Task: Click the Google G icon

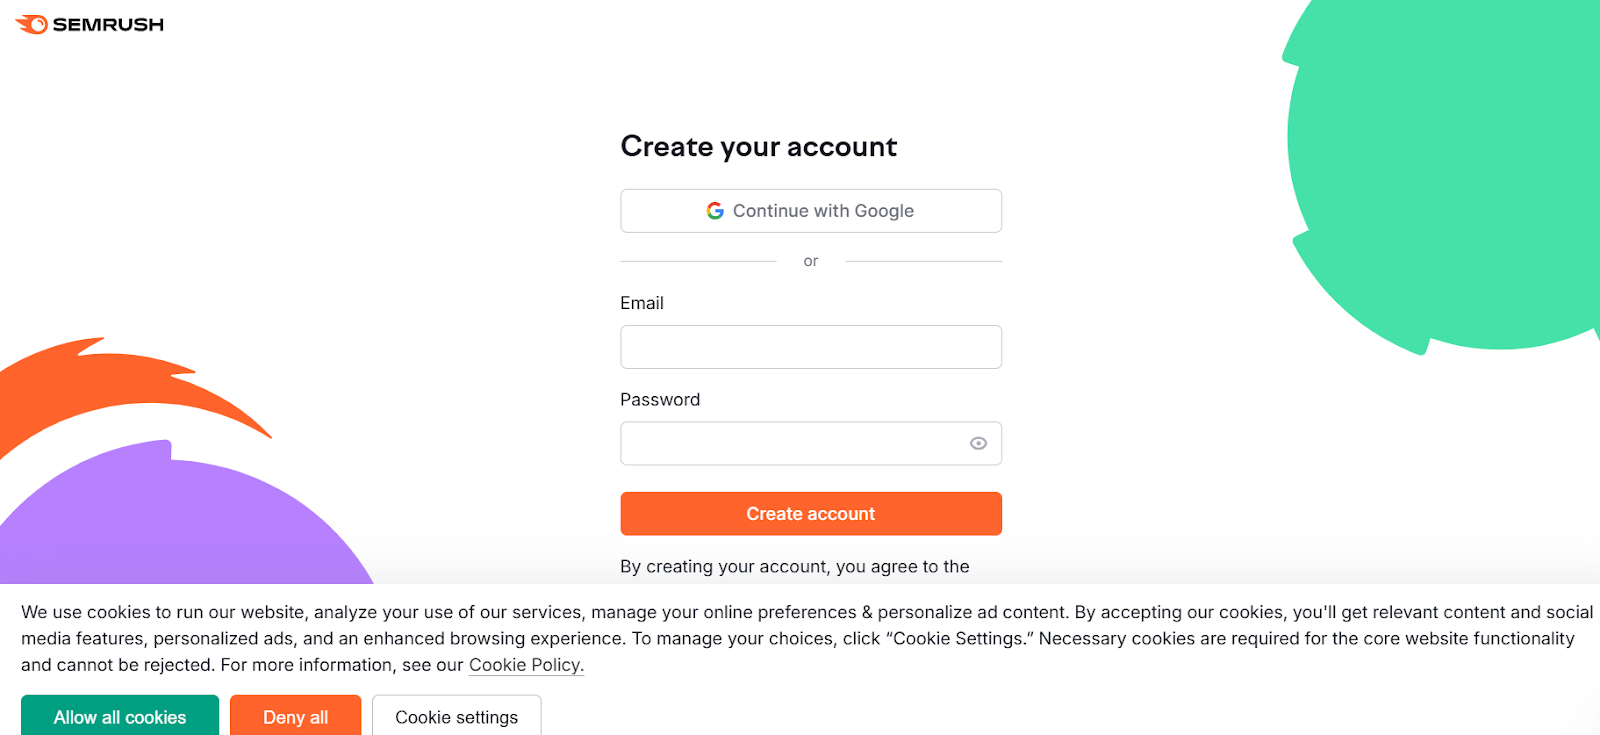Action: [x=715, y=211]
